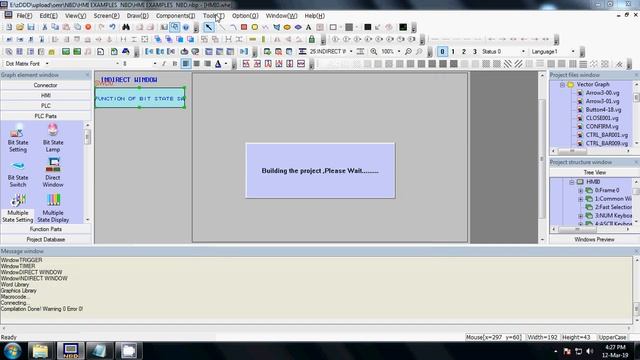The image size is (640, 360).
Task: Click the New project icon
Action: pos(9,27)
